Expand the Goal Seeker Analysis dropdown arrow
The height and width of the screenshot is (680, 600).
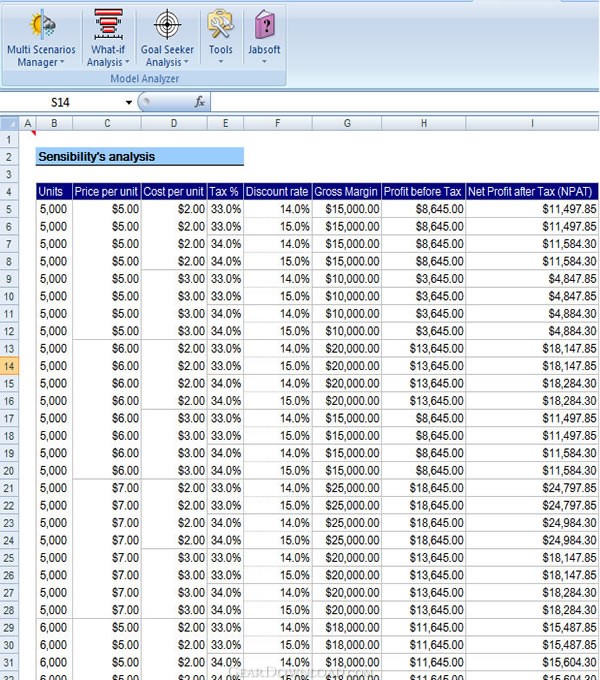(186, 62)
